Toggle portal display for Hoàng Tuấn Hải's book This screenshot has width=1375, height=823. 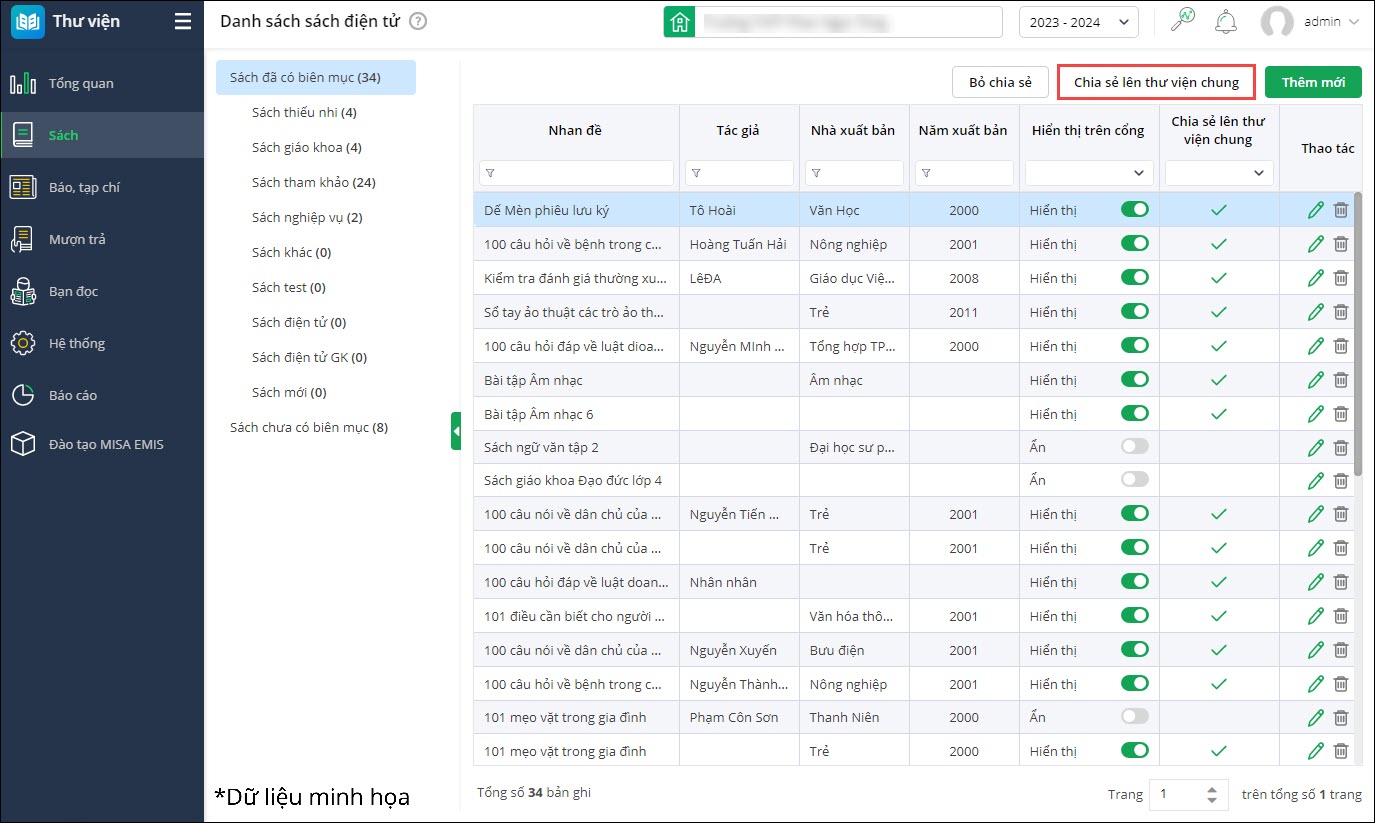click(x=1135, y=244)
